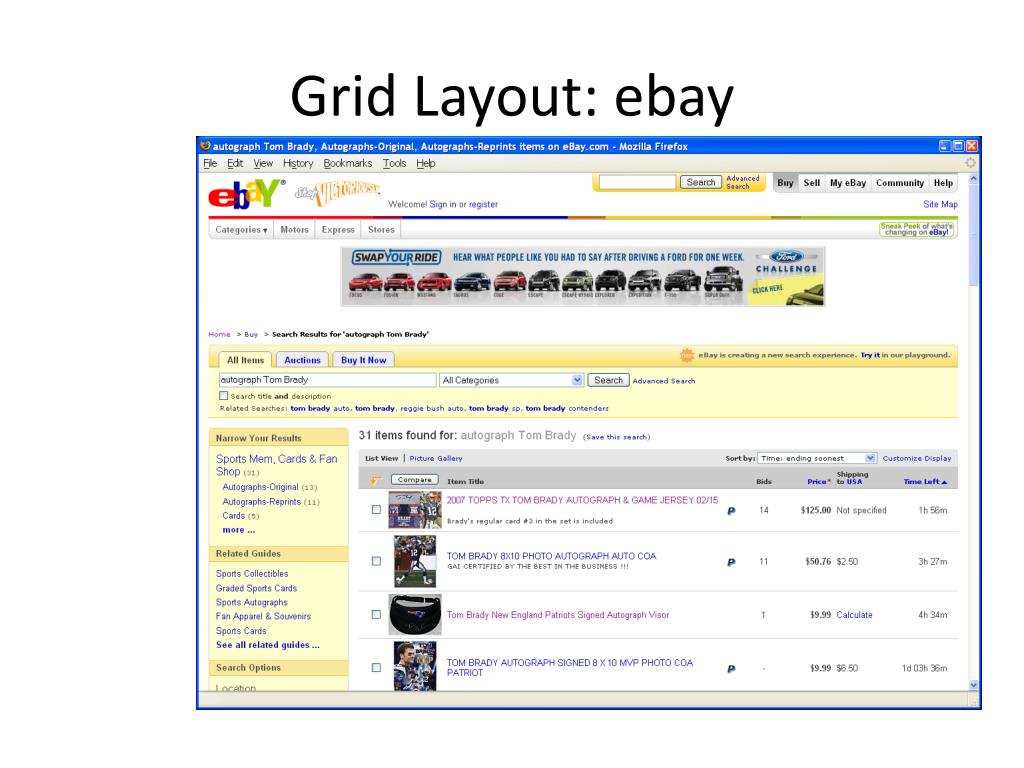Open Autographs-Original category link

pyautogui.click(x=260, y=487)
